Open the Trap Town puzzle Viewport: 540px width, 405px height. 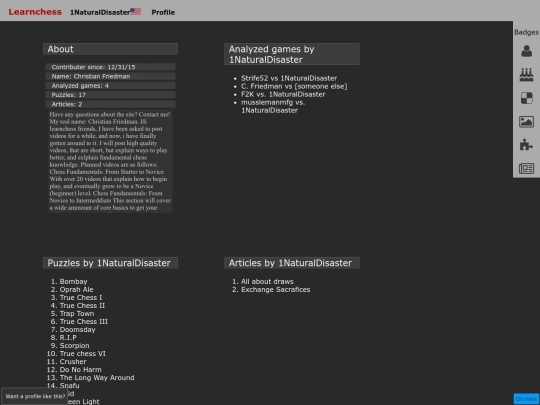tap(77, 313)
